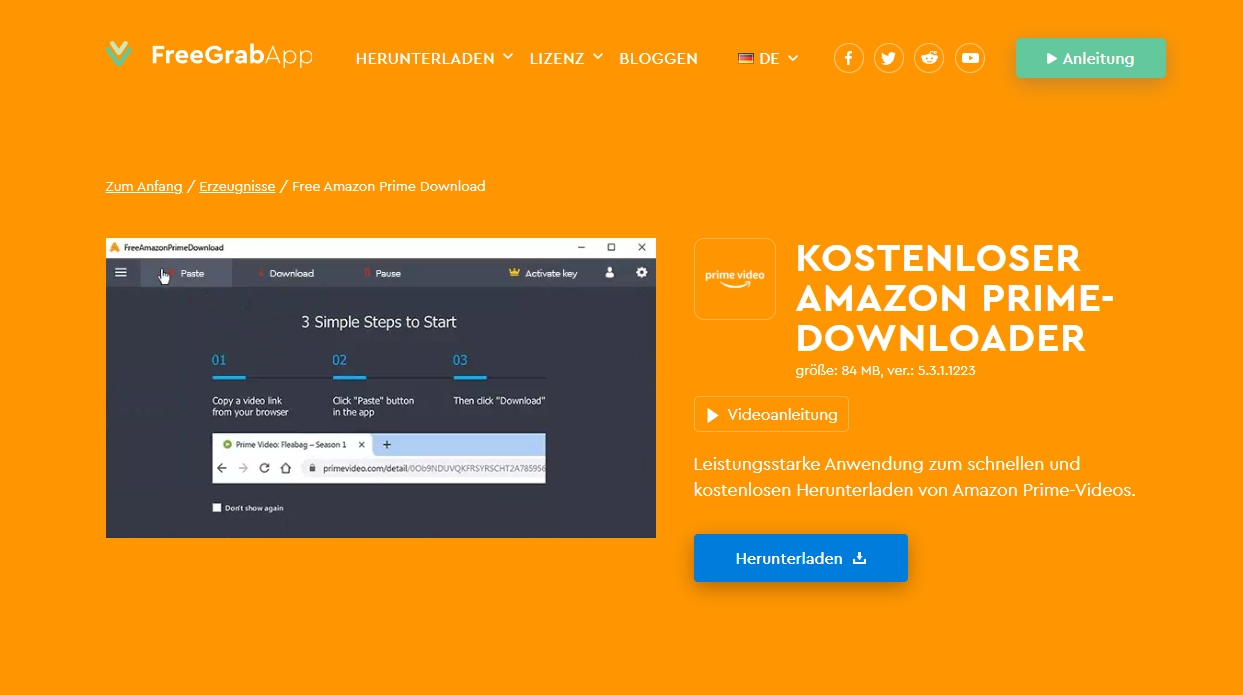
Task: Open the DE language selector
Action: (x=768, y=58)
